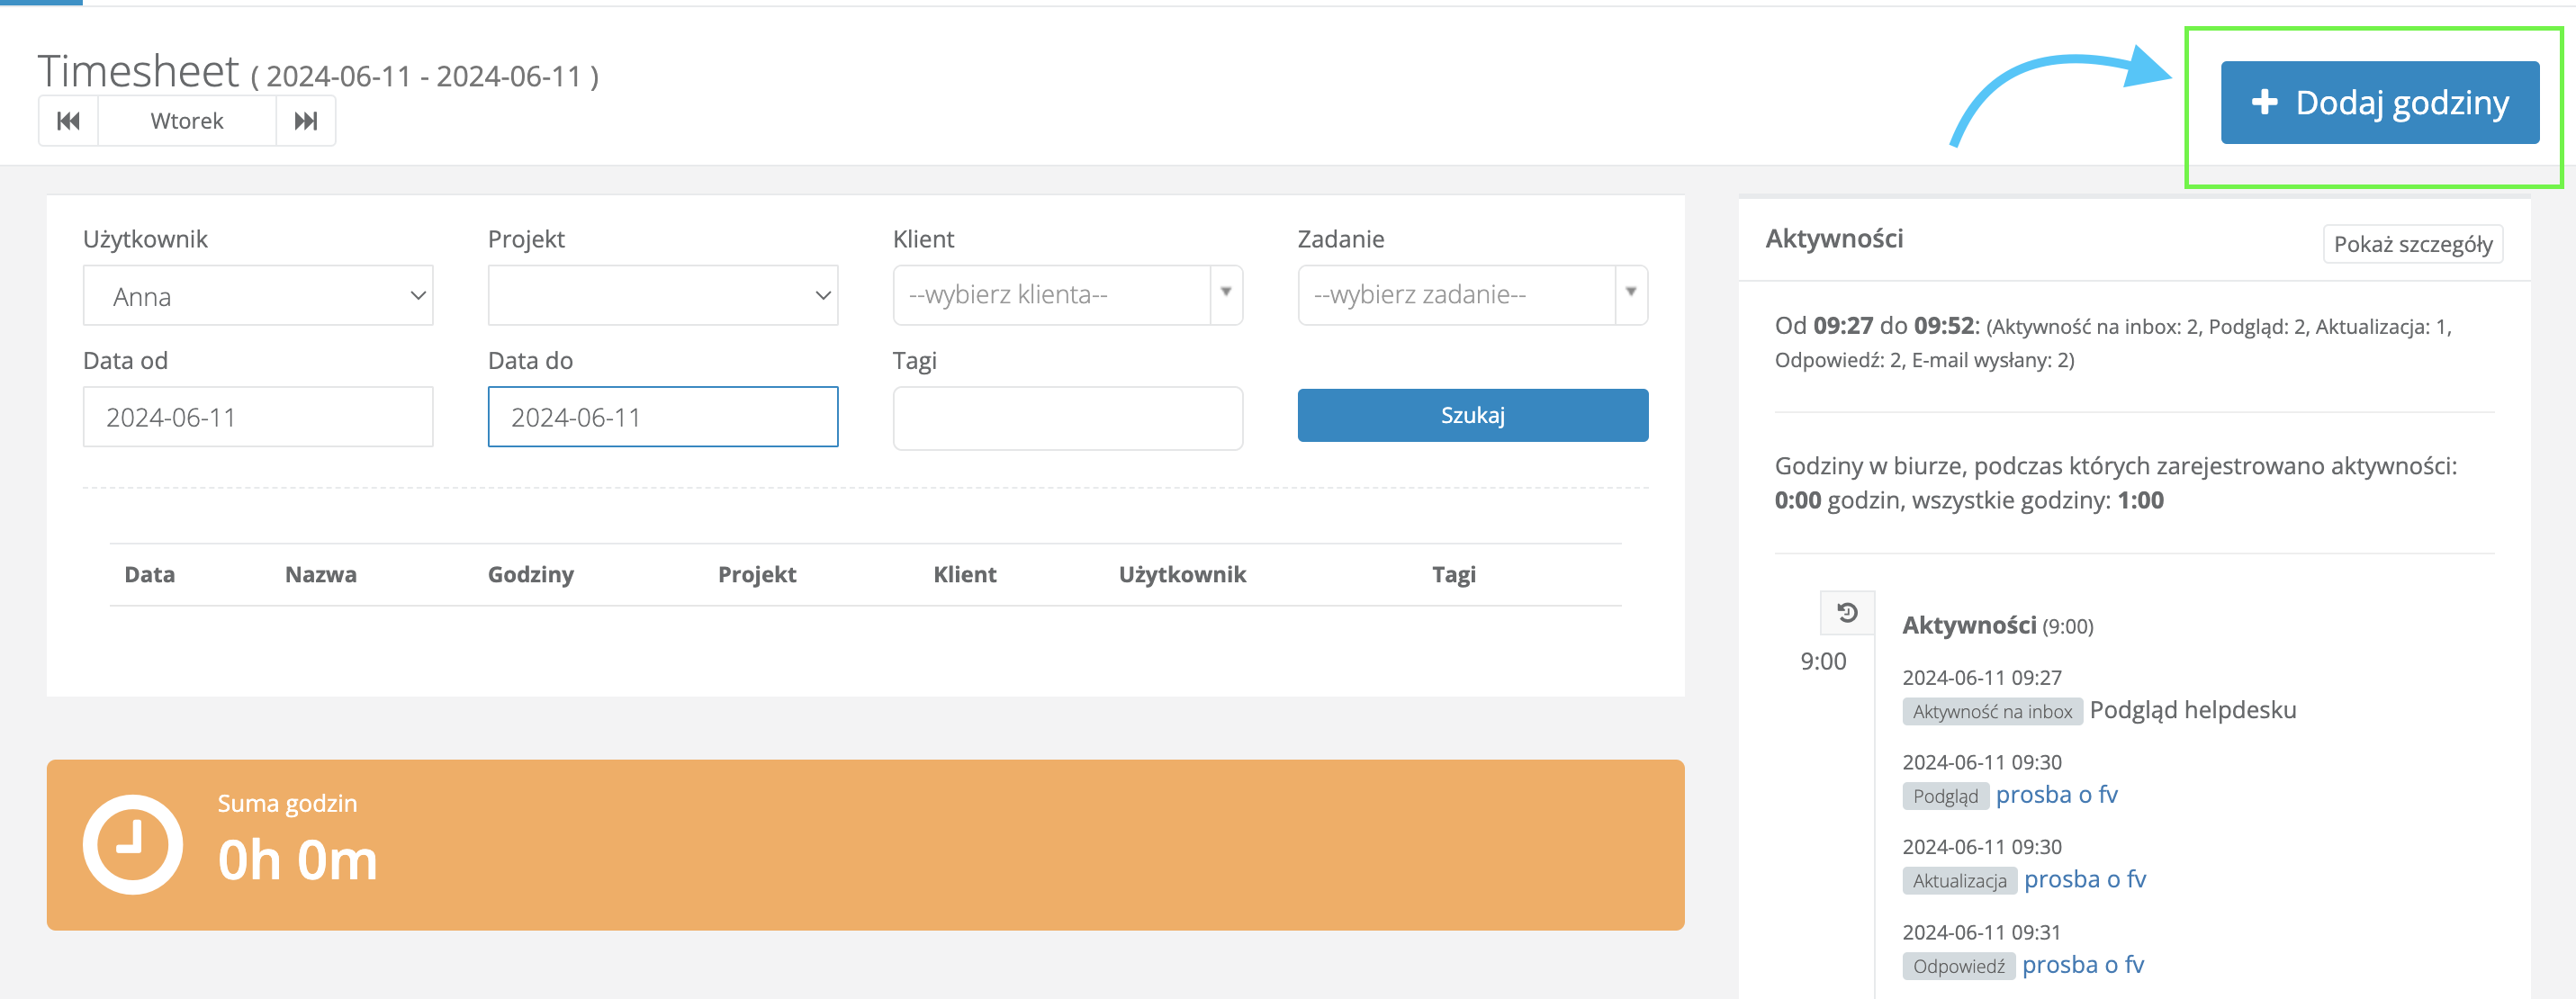Click the 9:00 timeline hour label
This screenshot has width=2576, height=999.
click(1823, 662)
